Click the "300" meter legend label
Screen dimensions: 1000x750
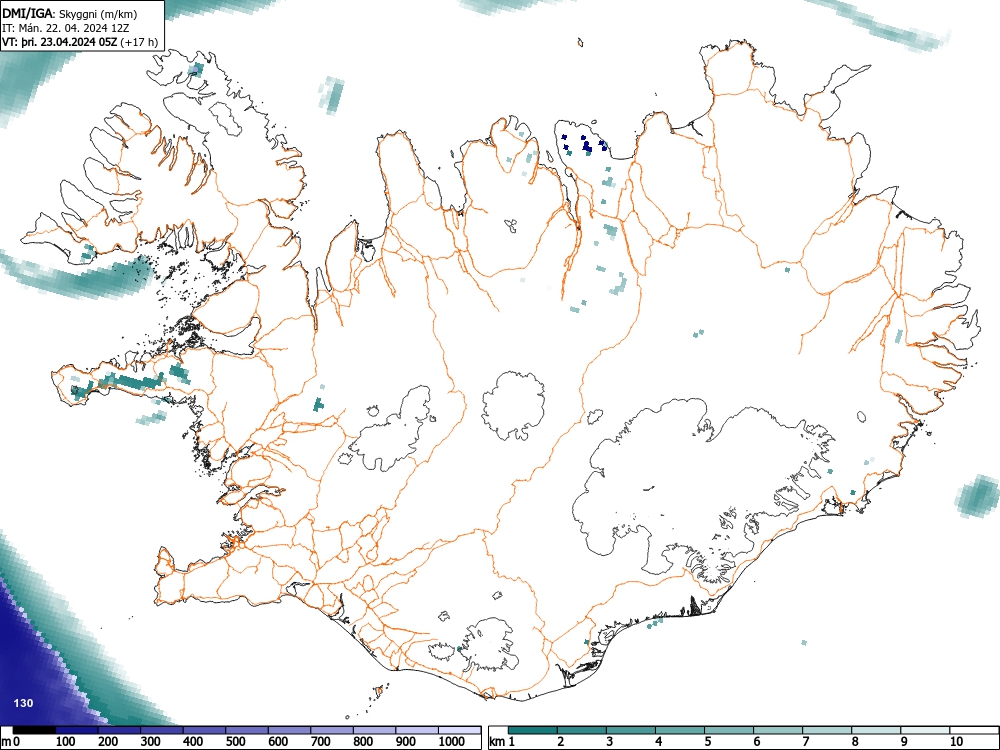(x=151, y=742)
